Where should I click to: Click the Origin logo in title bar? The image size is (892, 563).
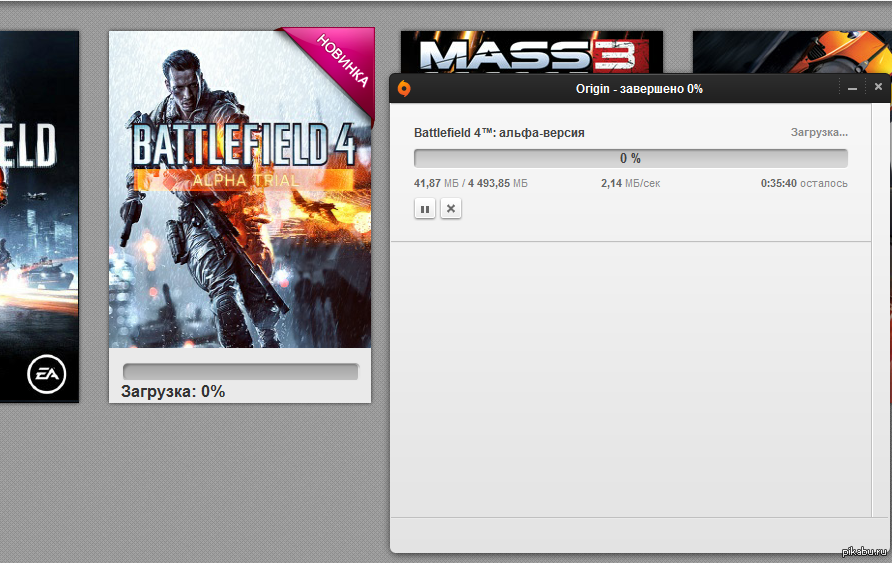(x=404, y=89)
